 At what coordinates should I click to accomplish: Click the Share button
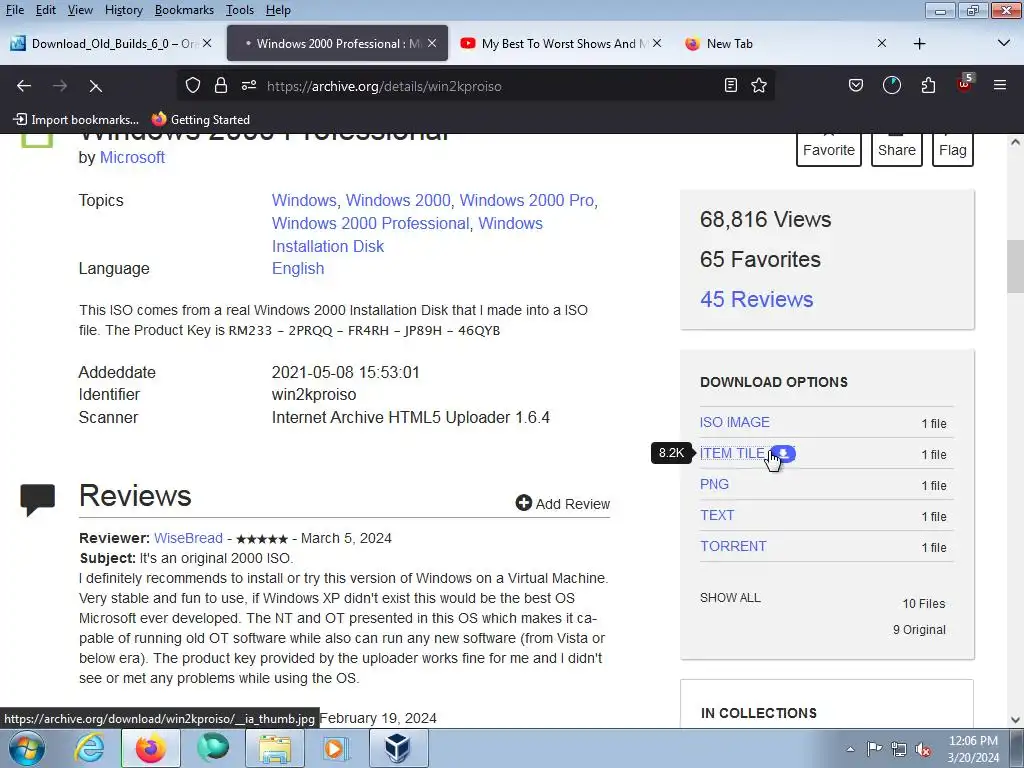tap(897, 150)
